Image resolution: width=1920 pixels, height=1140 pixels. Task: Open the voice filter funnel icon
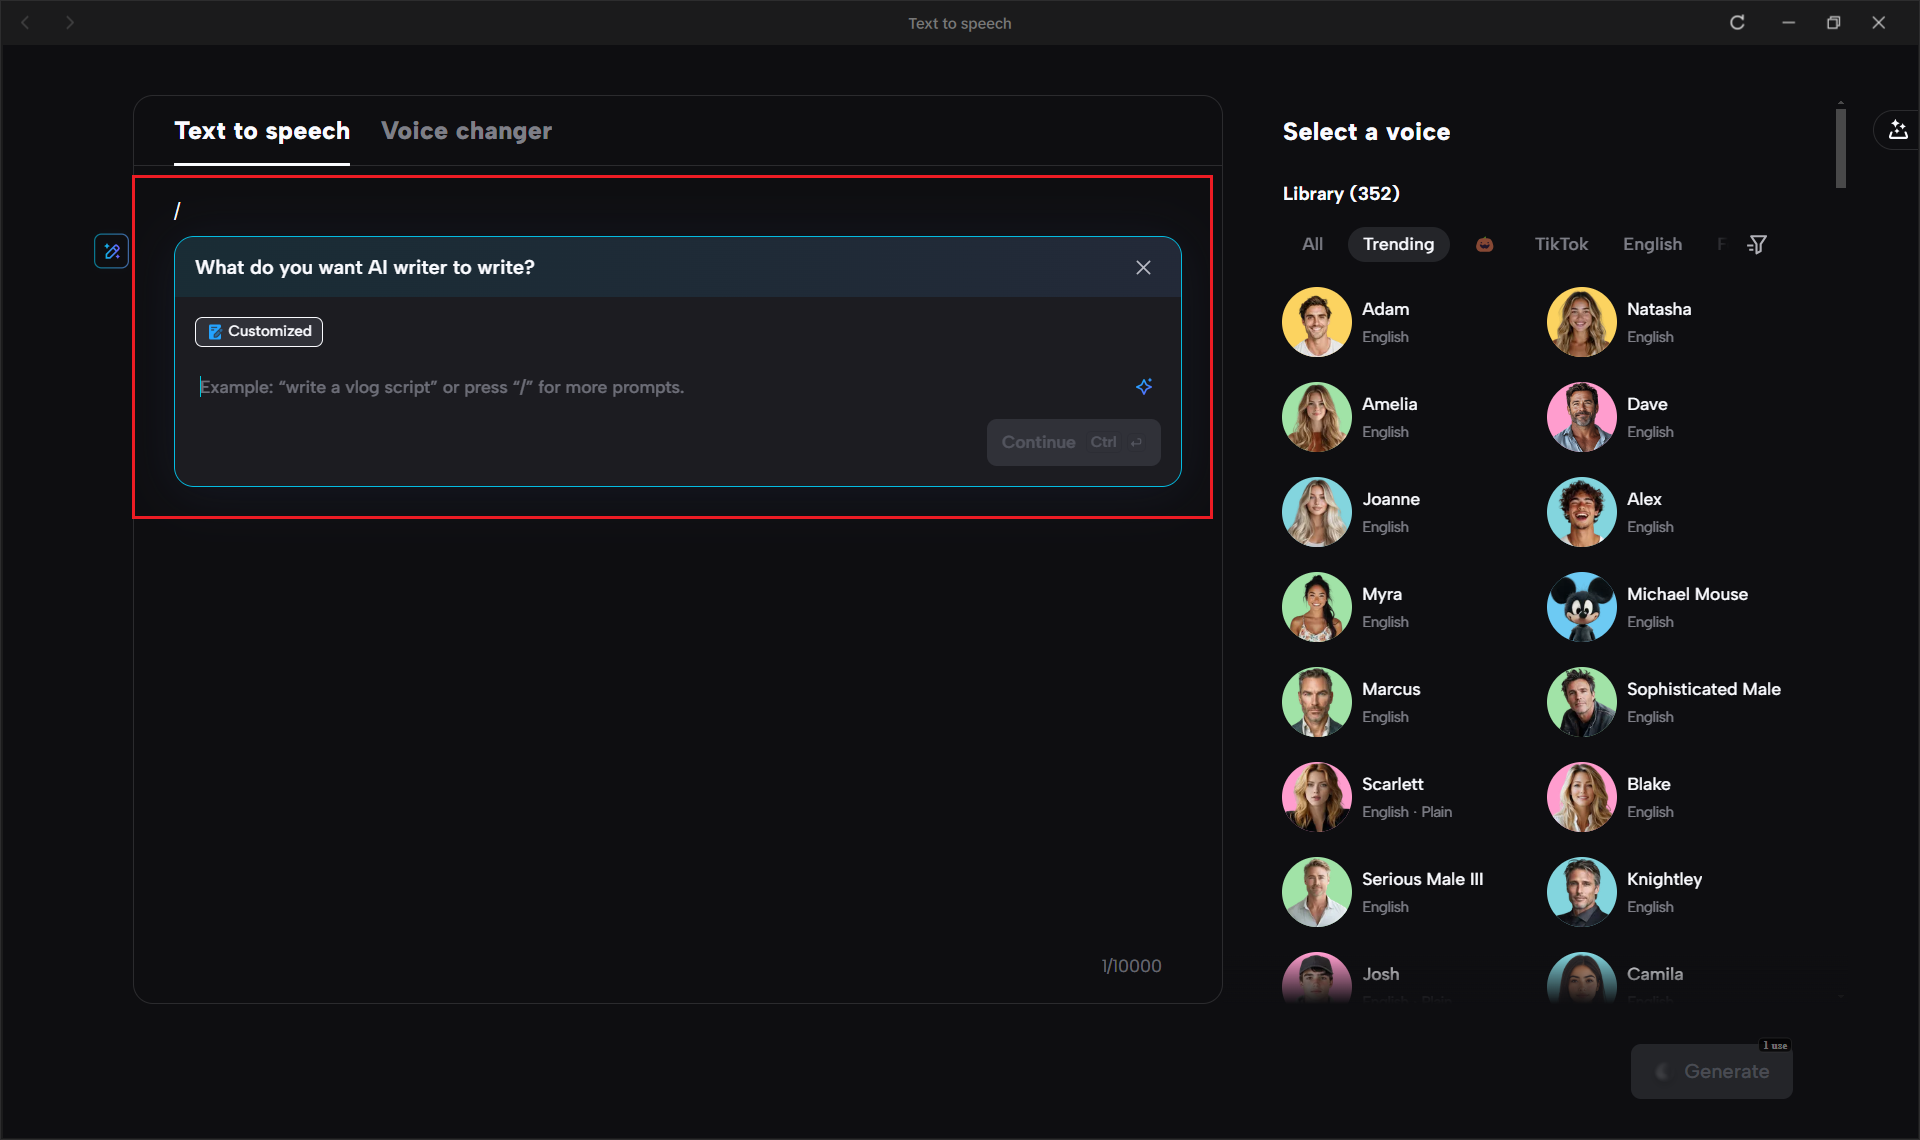[1757, 244]
